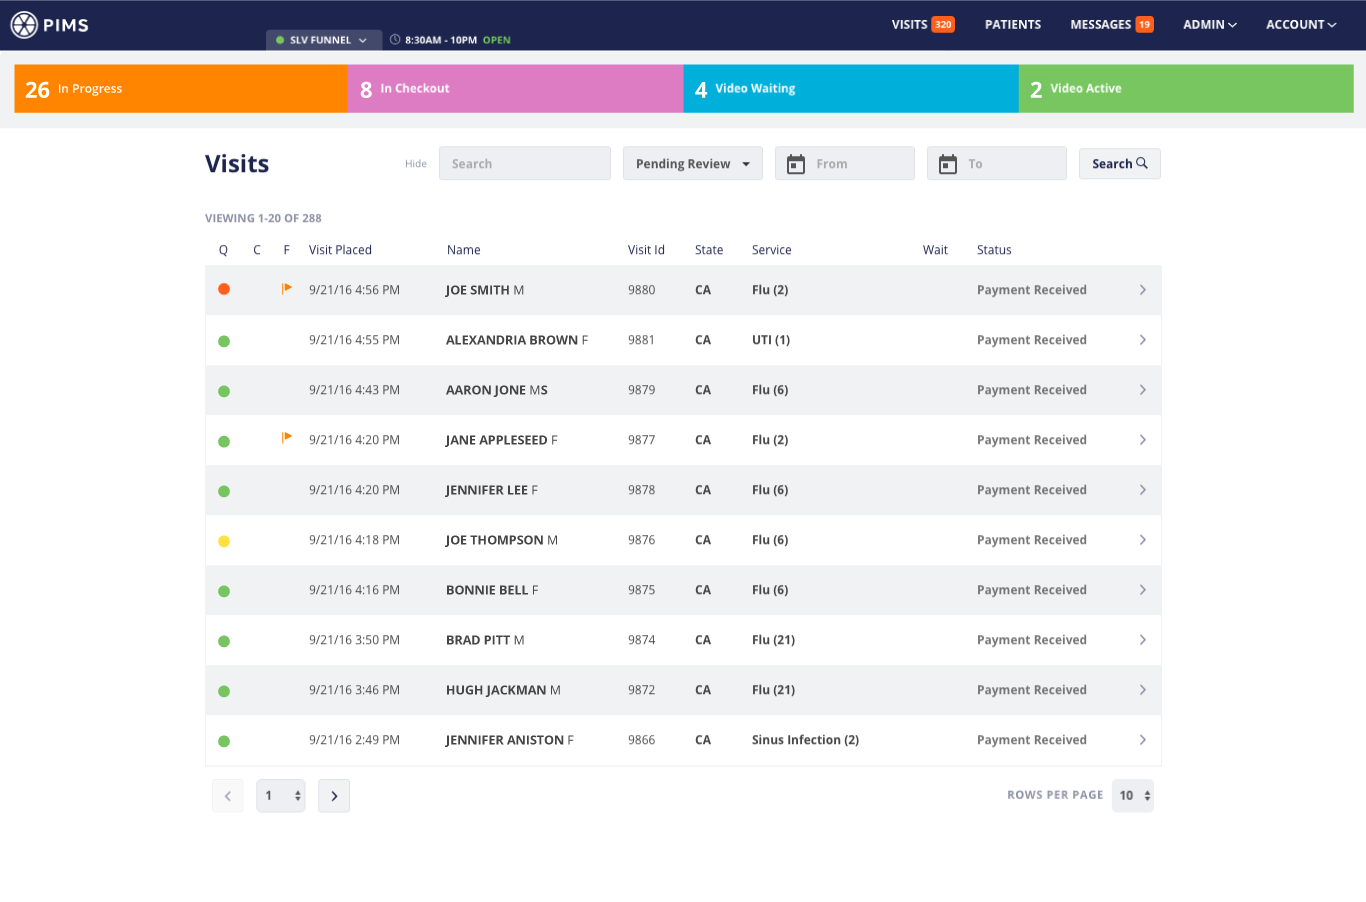
Task: Open Messages from the top navigation
Action: (x=1110, y=25)
